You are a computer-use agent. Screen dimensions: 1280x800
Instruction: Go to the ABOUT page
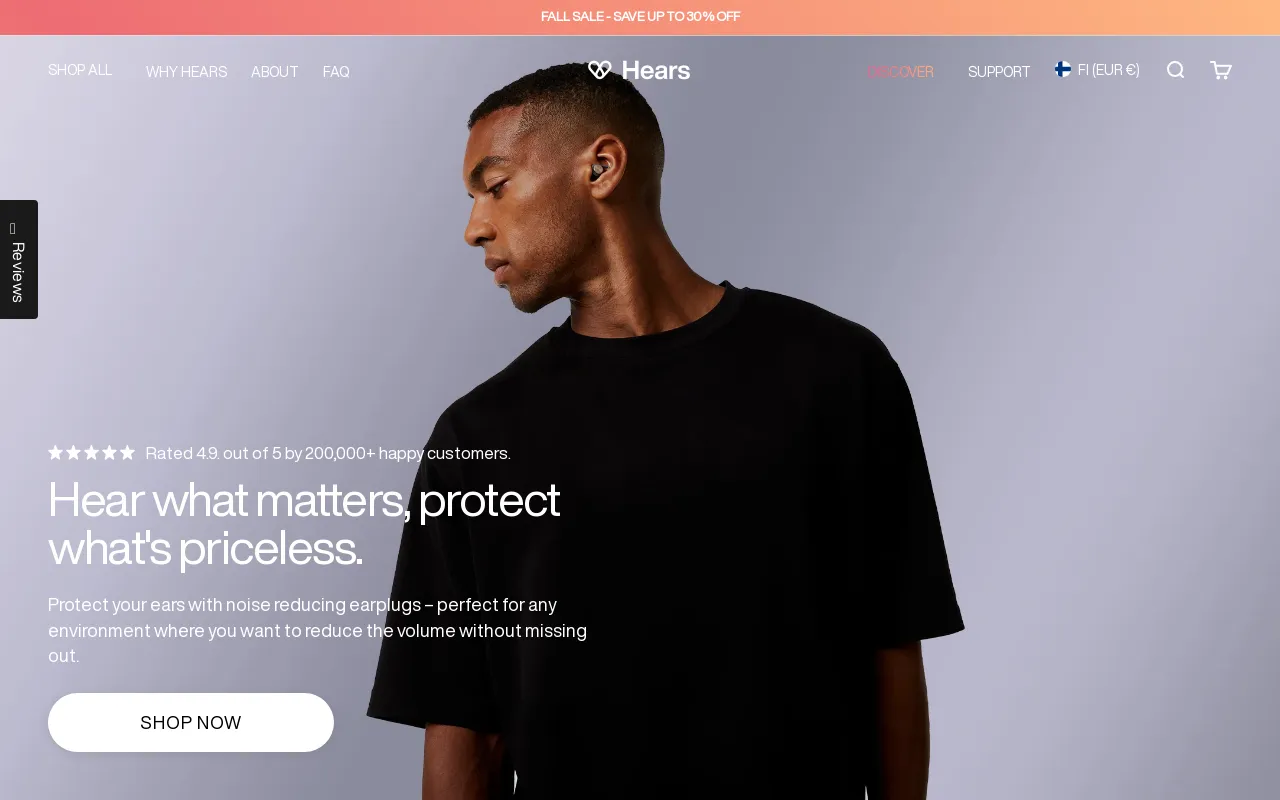275,72
